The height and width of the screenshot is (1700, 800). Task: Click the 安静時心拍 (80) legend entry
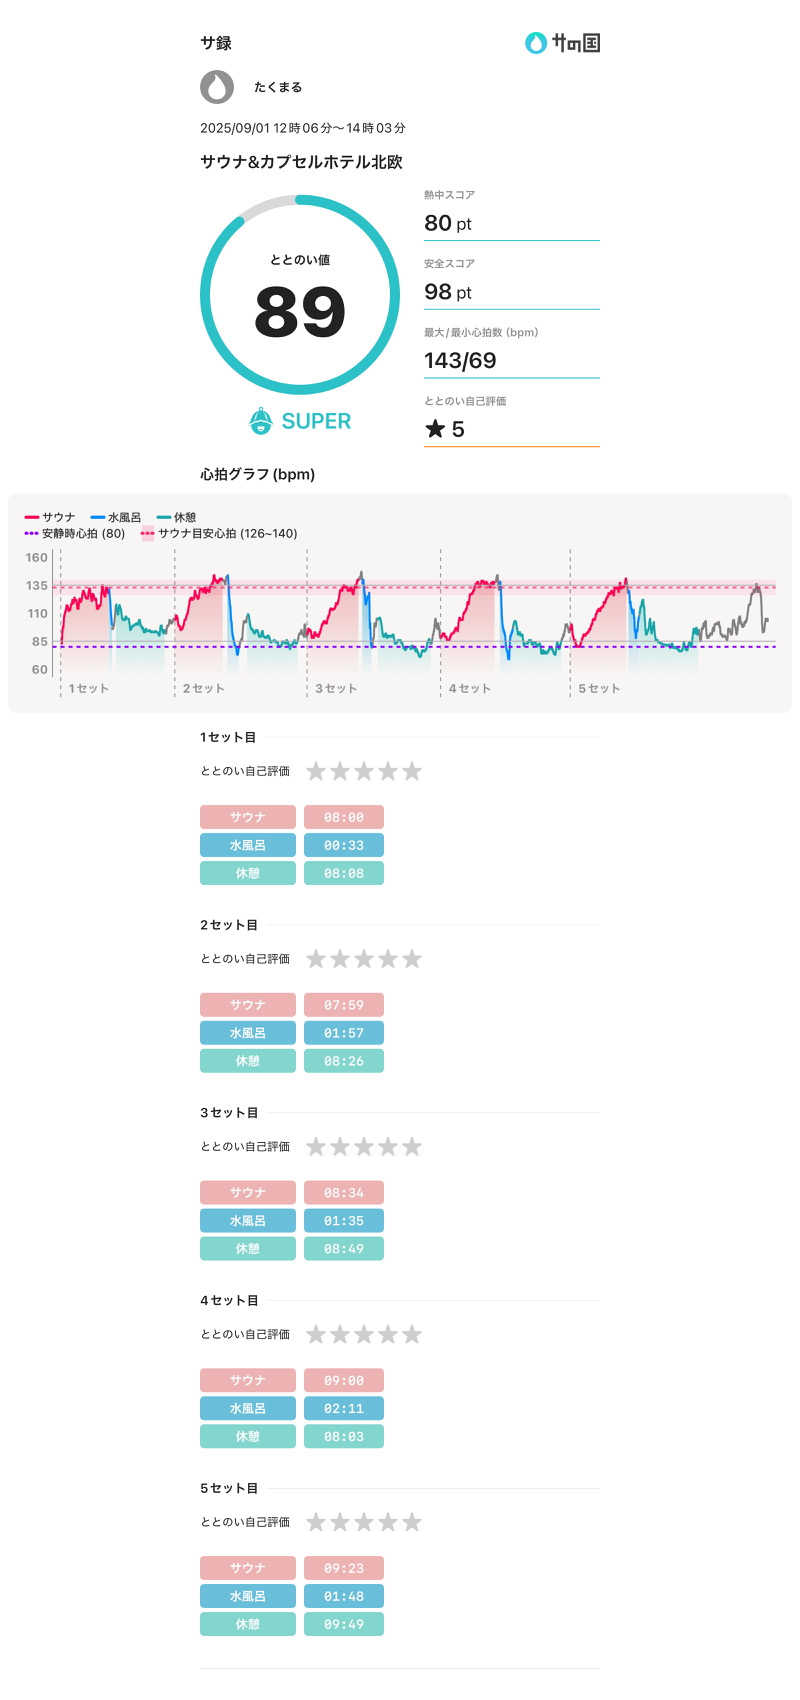[76, 534]
